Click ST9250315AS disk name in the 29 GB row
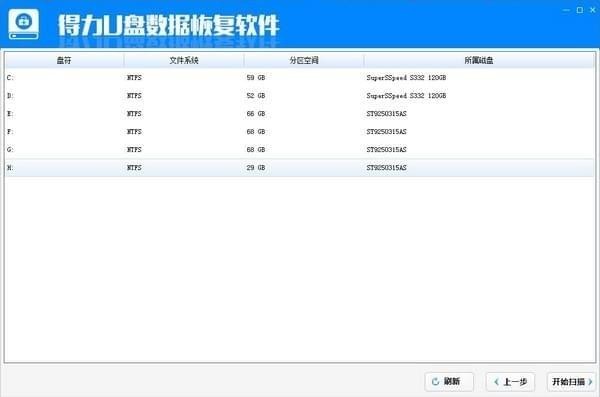The width and height of the screenshot is (600, 397). (x=386, y=168)
